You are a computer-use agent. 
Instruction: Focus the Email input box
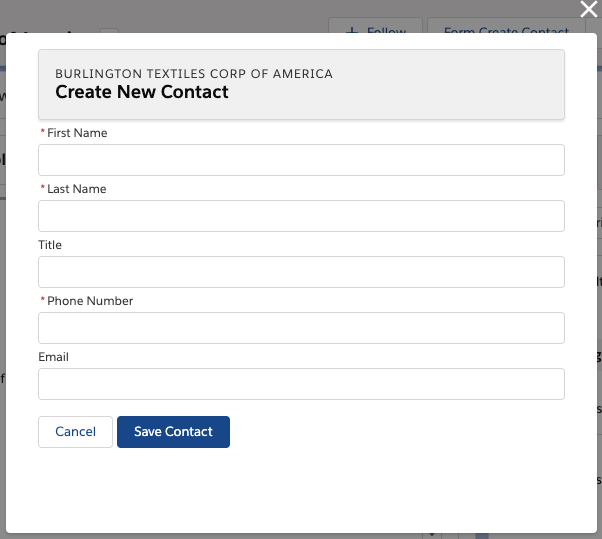[301, 384]
